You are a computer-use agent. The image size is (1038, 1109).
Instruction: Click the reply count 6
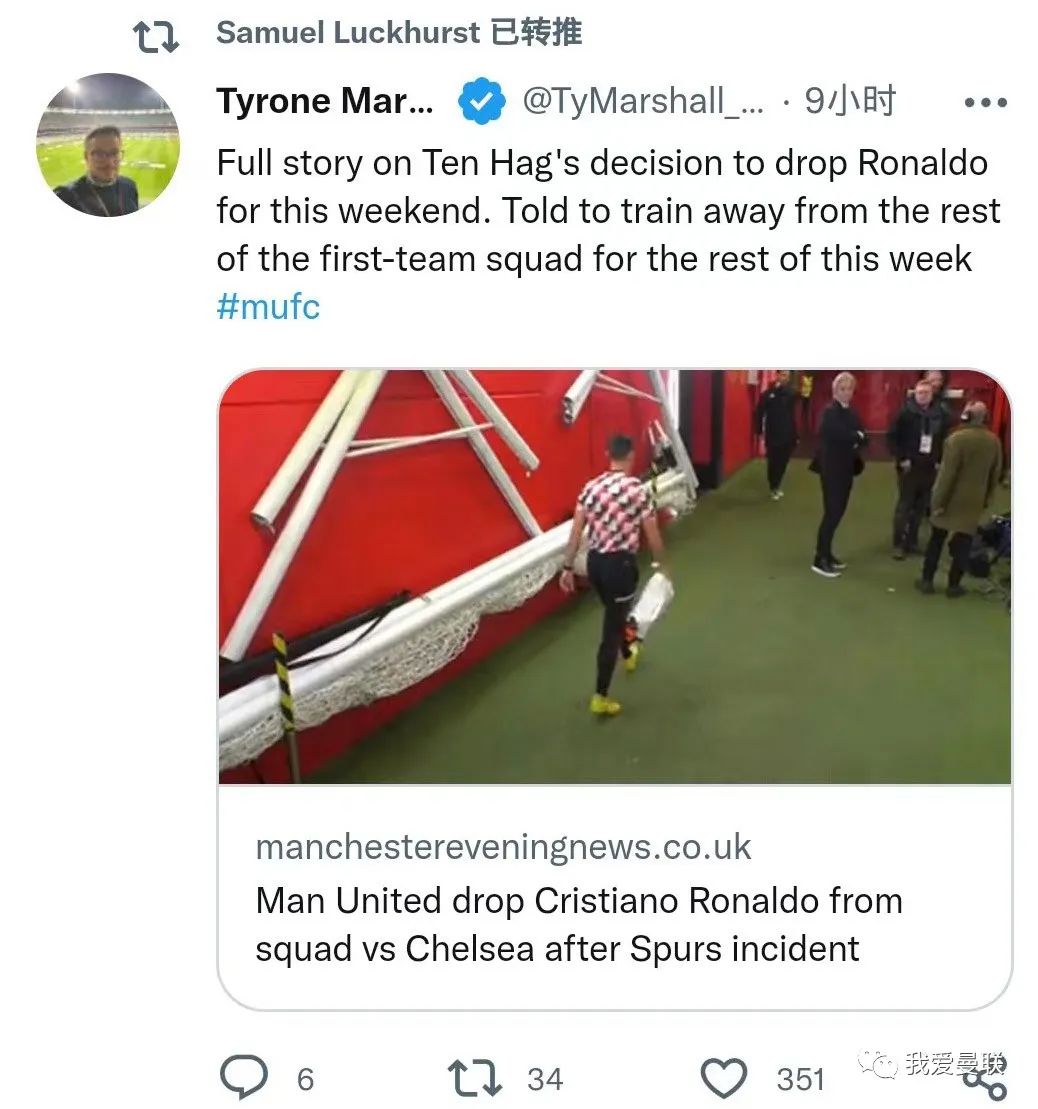[305, 1079]
